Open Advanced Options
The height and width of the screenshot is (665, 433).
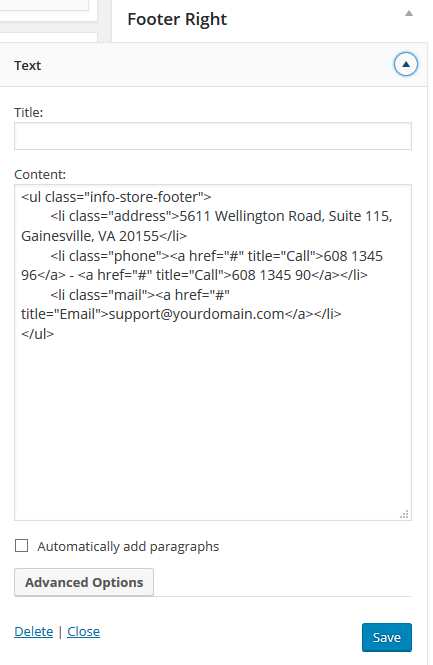(x=84, y=582)
